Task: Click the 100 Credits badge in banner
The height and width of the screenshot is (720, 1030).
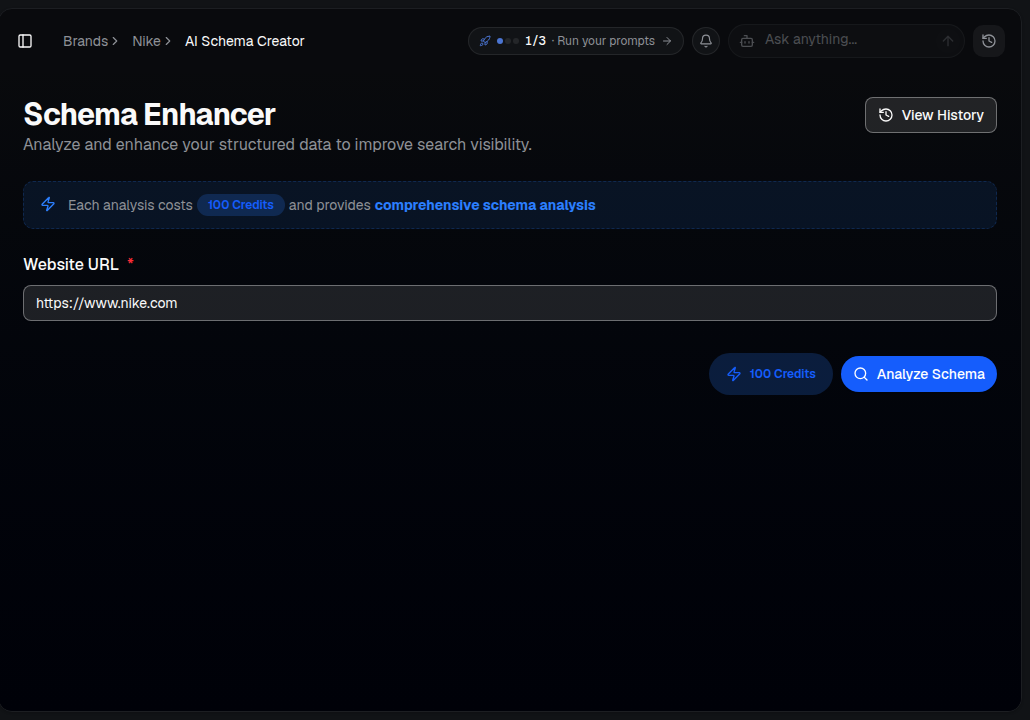Action: coord(240,205)
